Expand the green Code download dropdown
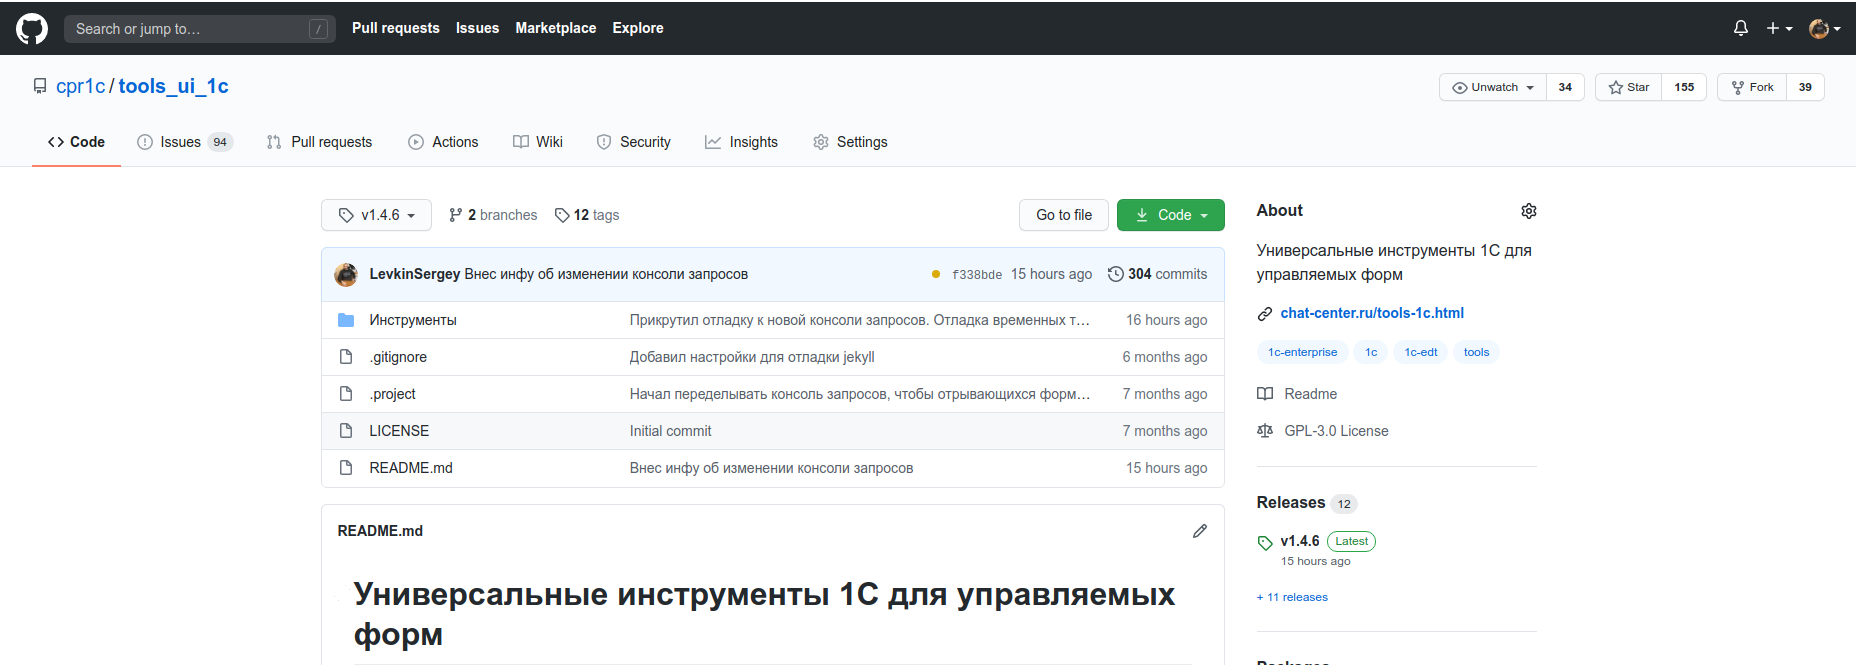The width and height of the screenshot is (1856, 665). tap(1171, 215)
